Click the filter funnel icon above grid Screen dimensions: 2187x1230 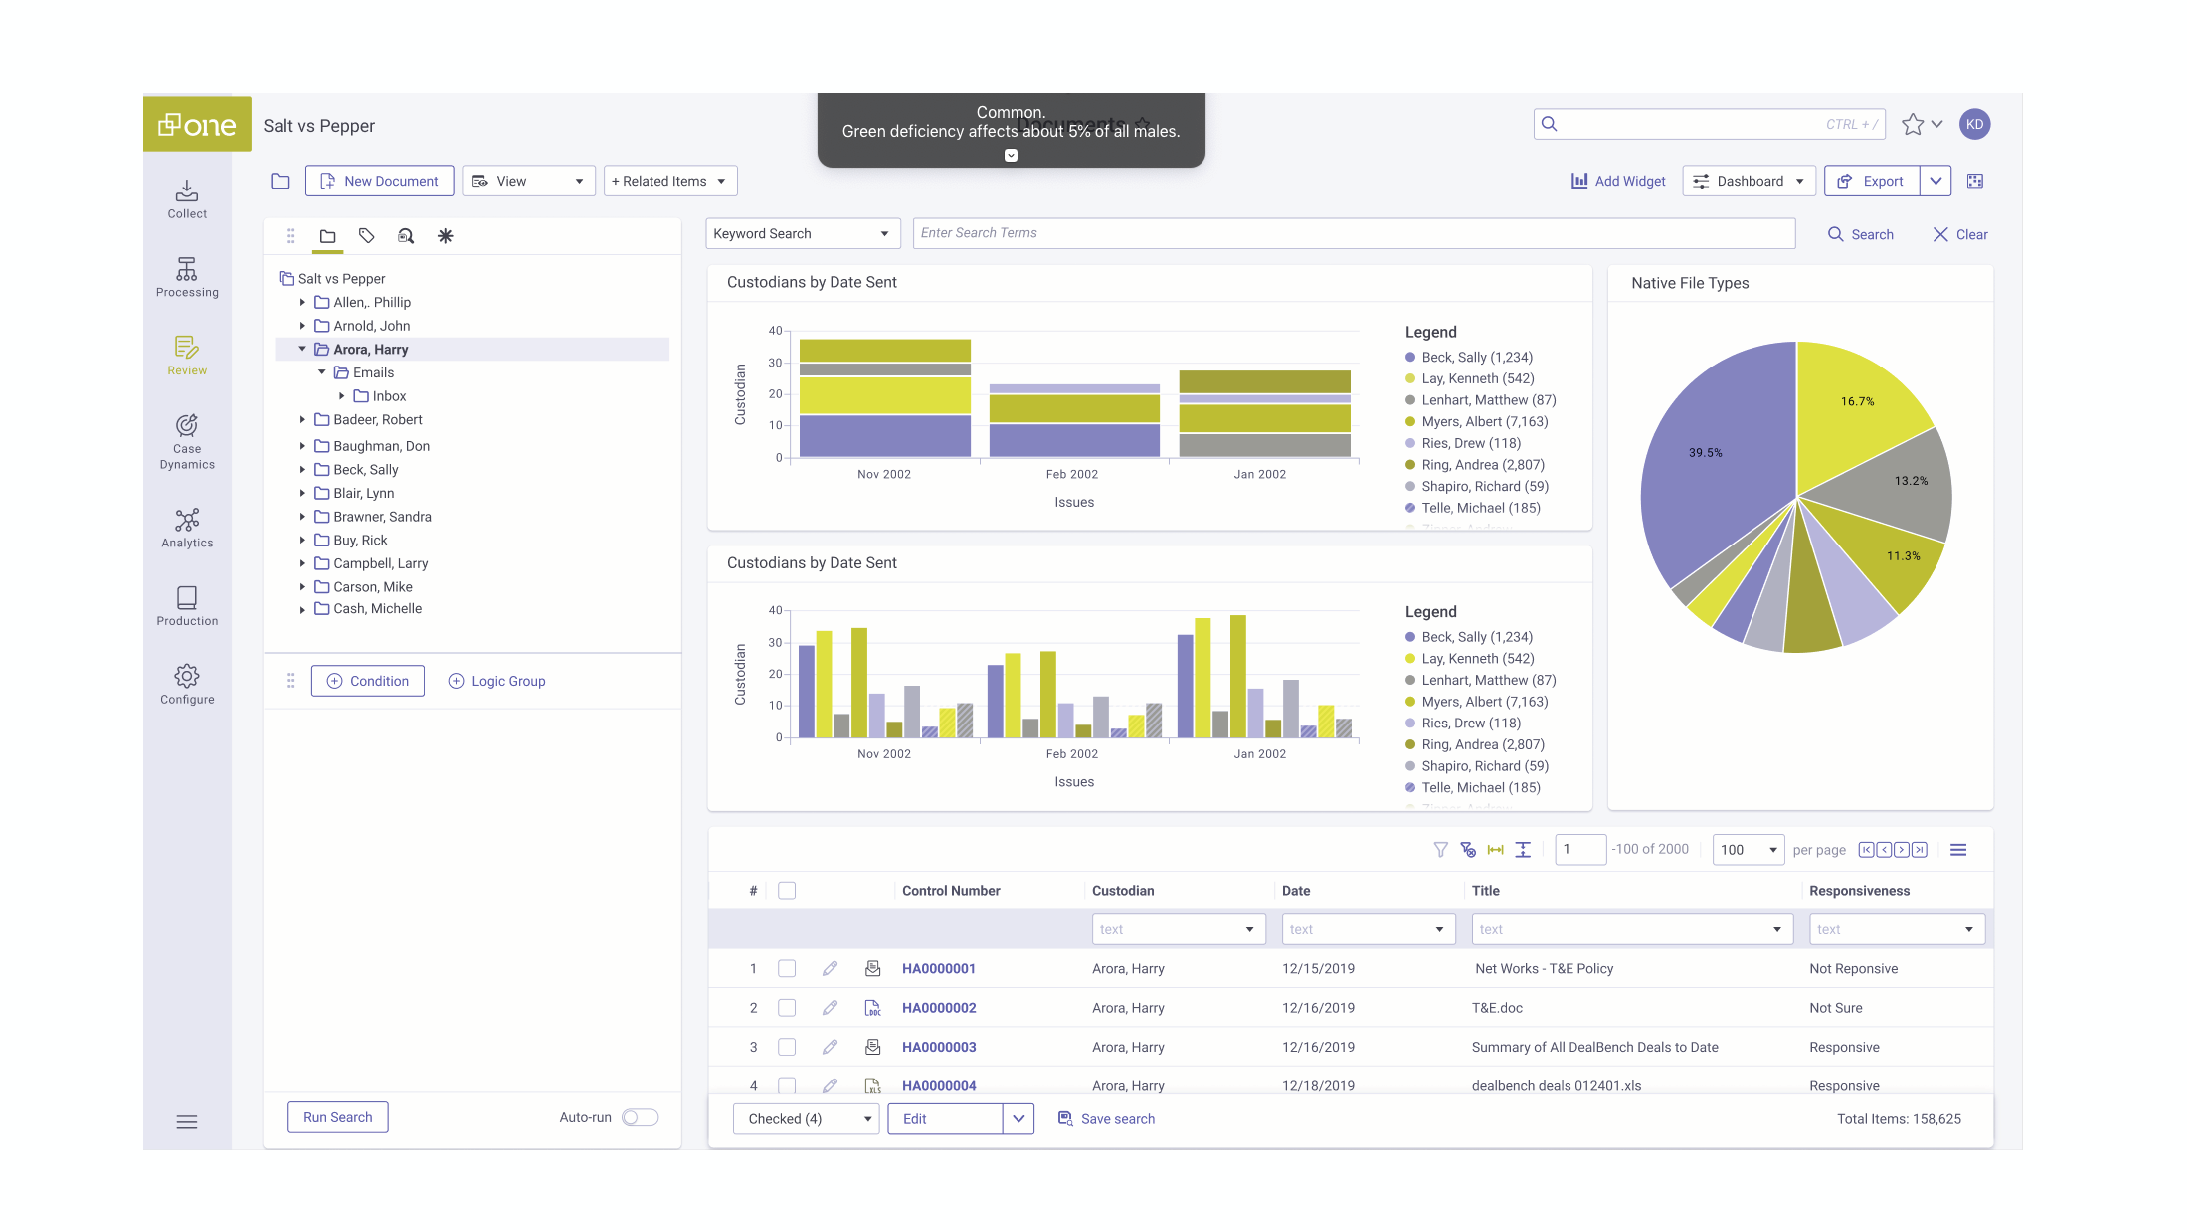1440,850
